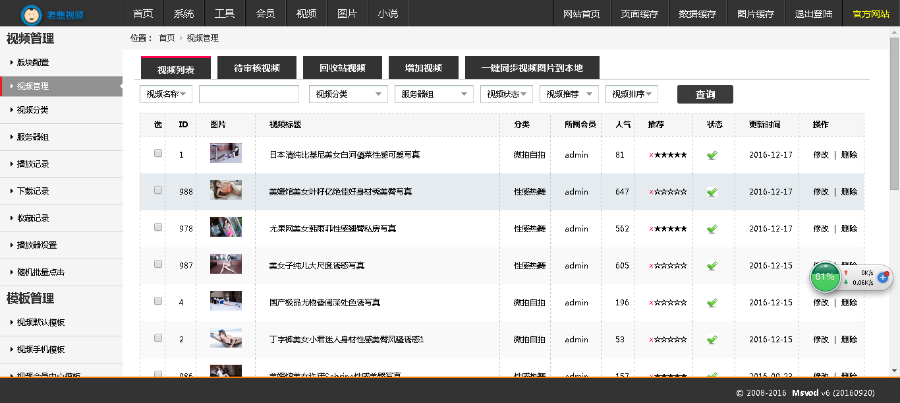
Task: Click the green 61% floating speed widget
Action: pos(825,277)
